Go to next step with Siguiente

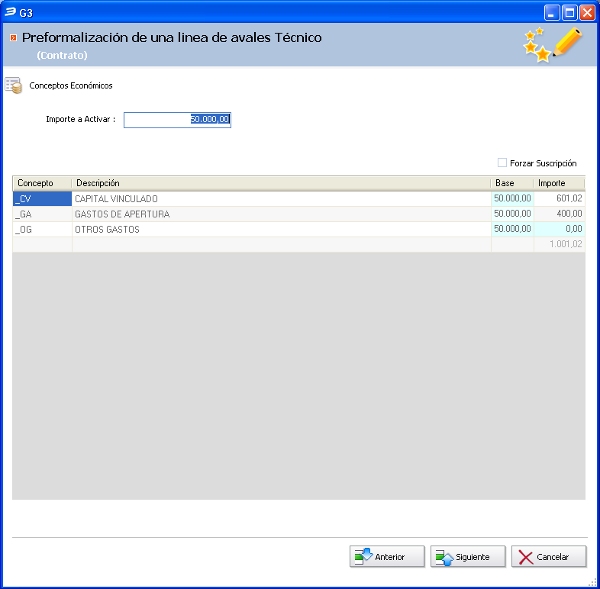(x=468, y=556)
